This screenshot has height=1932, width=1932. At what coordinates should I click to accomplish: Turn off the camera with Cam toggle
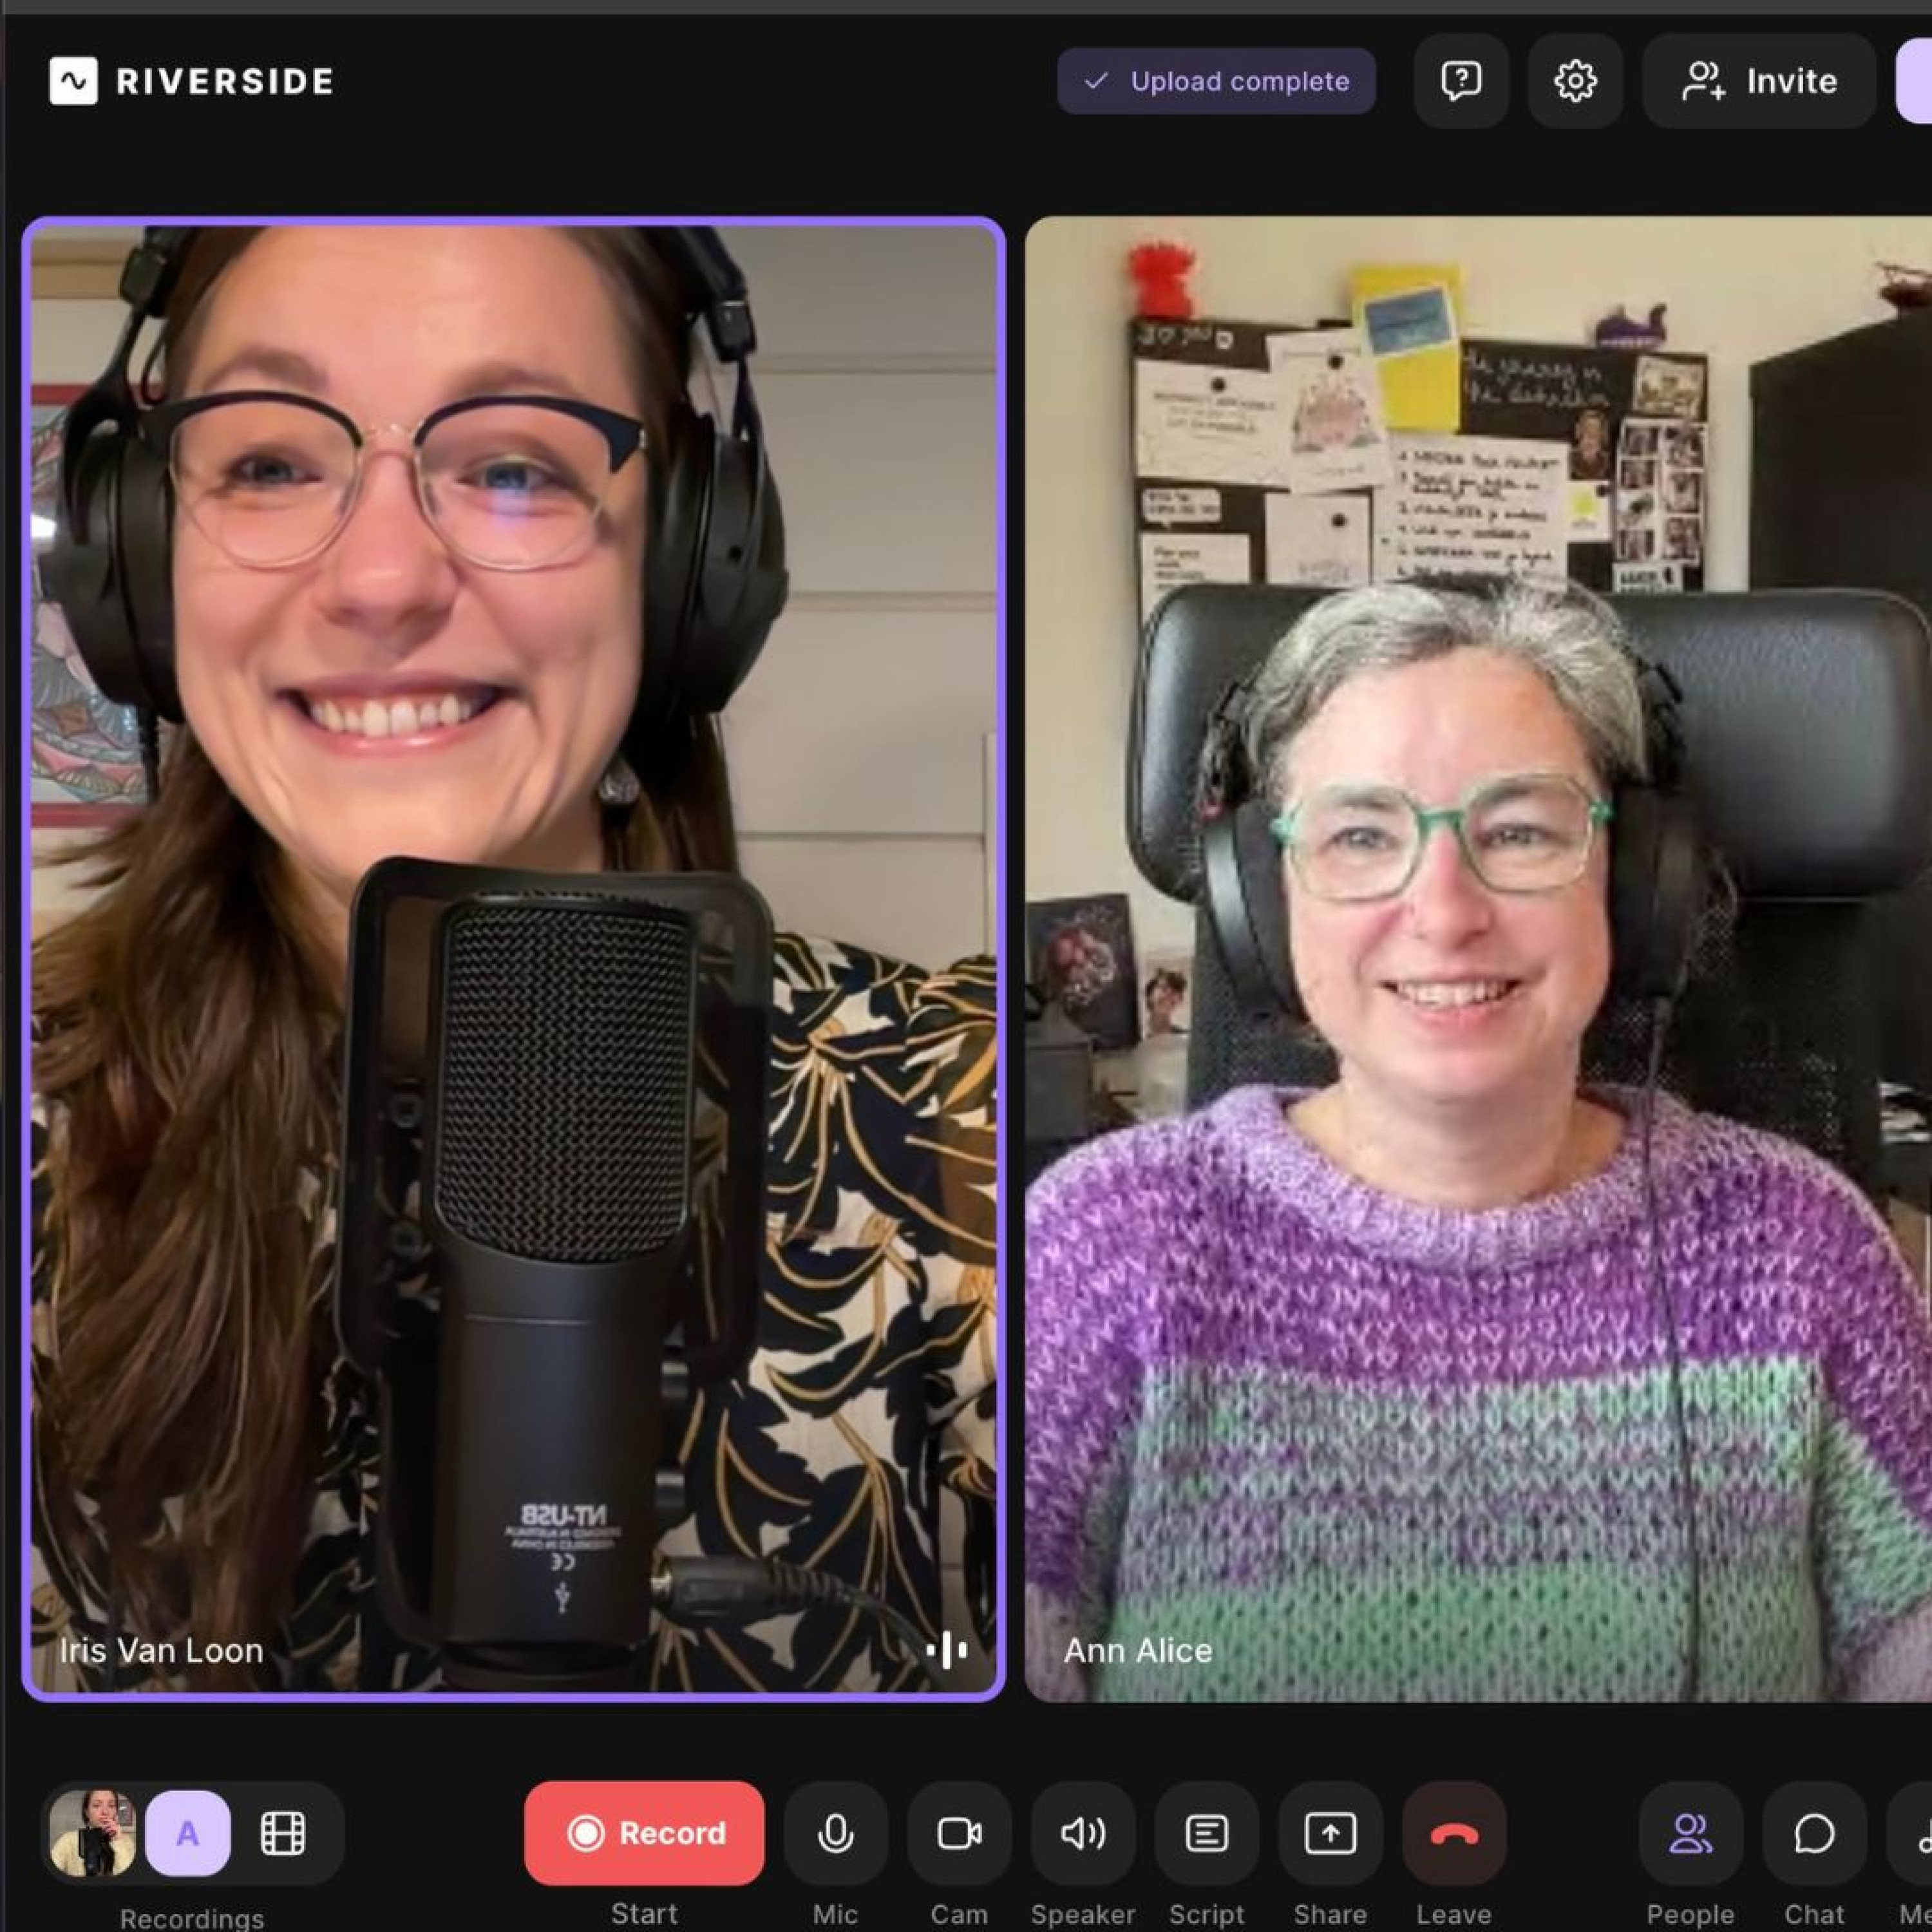coord(959,1833)
